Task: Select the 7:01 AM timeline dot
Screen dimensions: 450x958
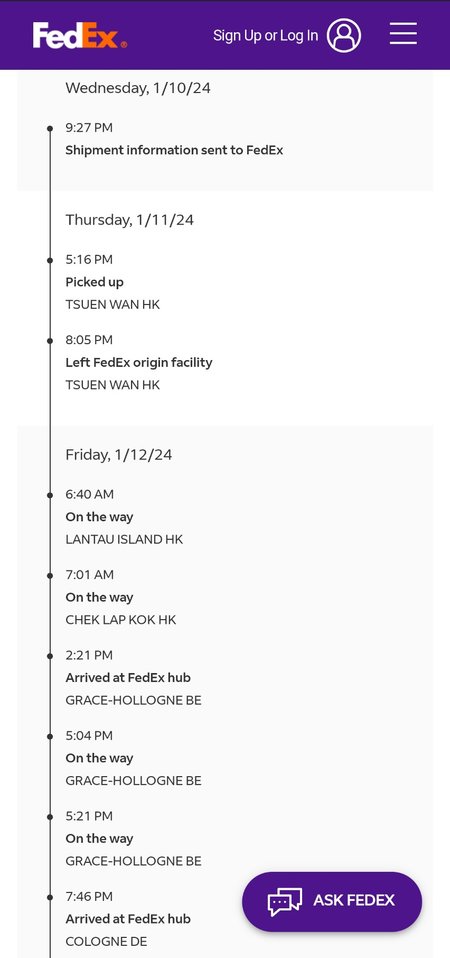Action: click(50, 576)
